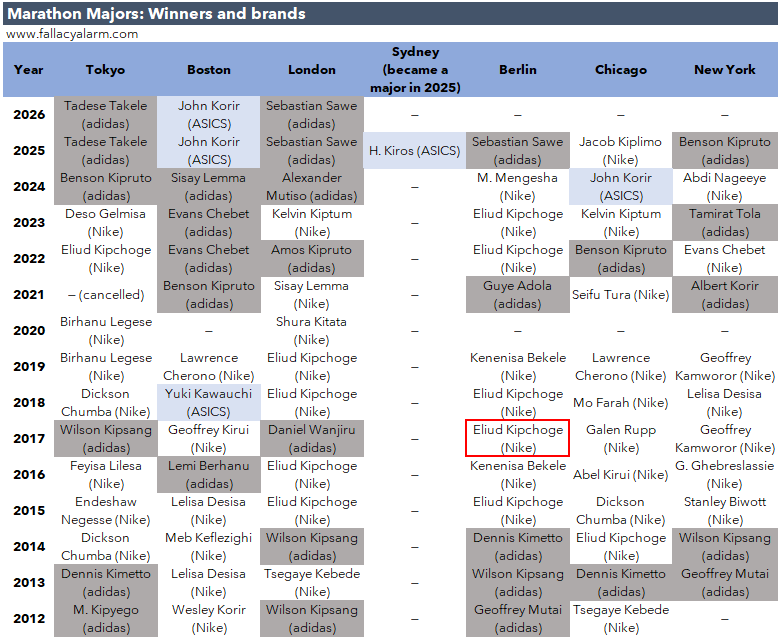Click the Year column header
This screenshot has height=640, width=781.
point(28,70)
